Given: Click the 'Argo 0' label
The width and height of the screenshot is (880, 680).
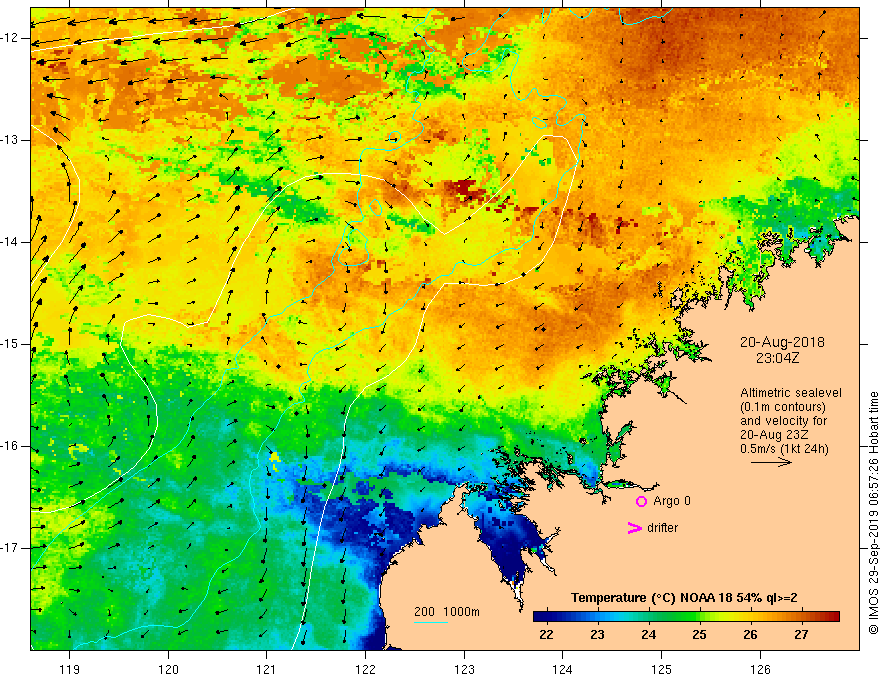Looking at the screenshot, I should [672, 501].
